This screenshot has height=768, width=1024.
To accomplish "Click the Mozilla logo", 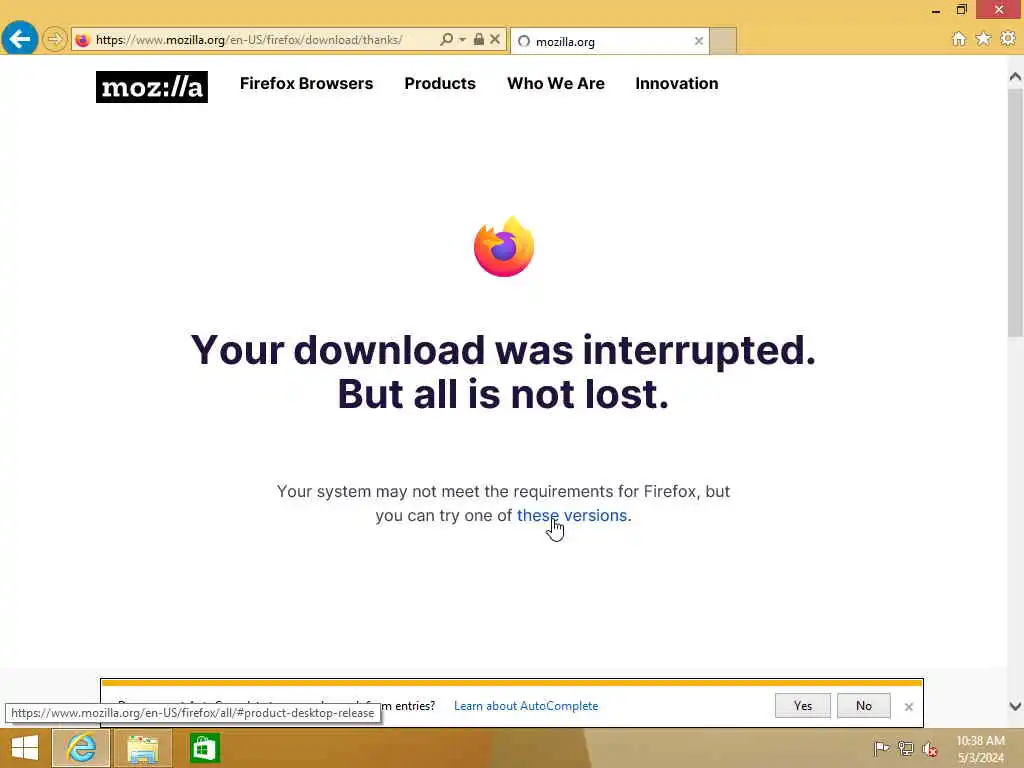I will 152,87.
